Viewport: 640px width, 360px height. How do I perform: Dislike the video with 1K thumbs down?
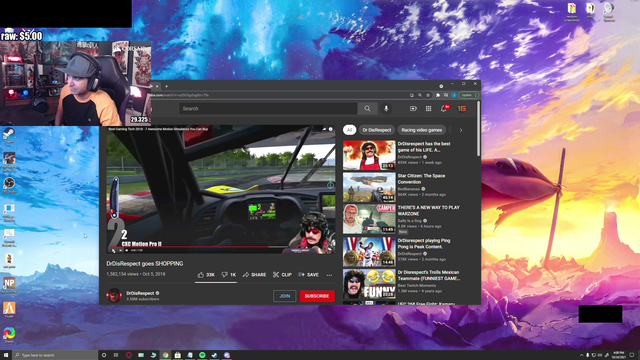pyautogui.click(x=229, y=275)
